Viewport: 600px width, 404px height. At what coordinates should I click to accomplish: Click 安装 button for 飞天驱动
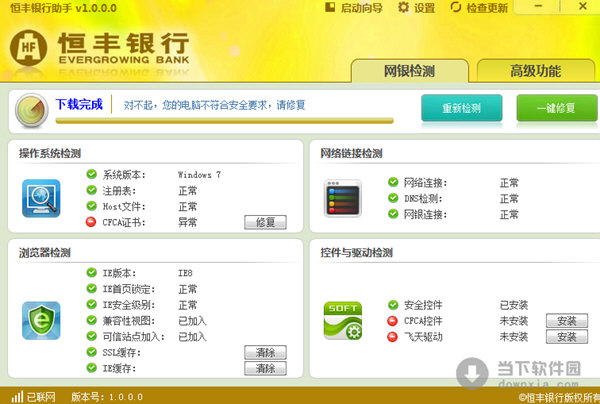tap(567, 337)
